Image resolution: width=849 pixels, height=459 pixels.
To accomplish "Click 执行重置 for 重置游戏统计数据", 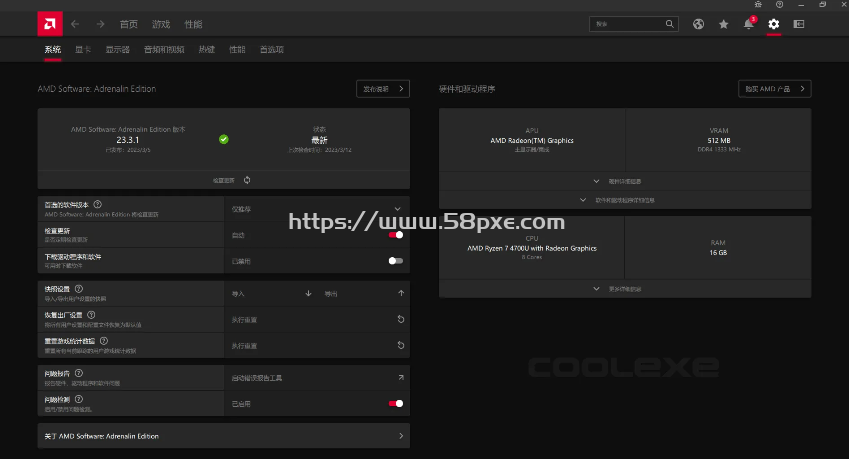I will (x=244, y=346).
